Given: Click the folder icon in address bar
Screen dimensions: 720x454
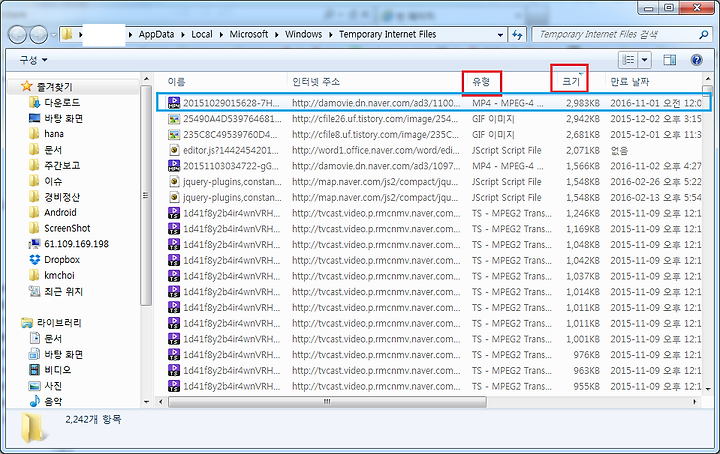Looking at the screenshot, I should pyautogui.click(x=67, y=34).
